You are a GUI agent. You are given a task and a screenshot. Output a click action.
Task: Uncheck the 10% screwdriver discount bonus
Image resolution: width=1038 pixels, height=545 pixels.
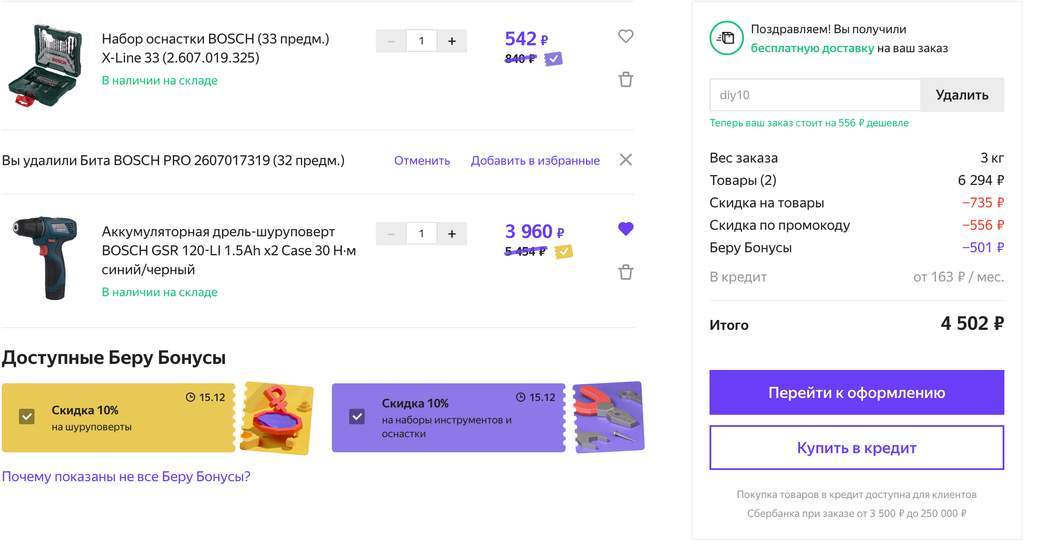pos(27,416)
